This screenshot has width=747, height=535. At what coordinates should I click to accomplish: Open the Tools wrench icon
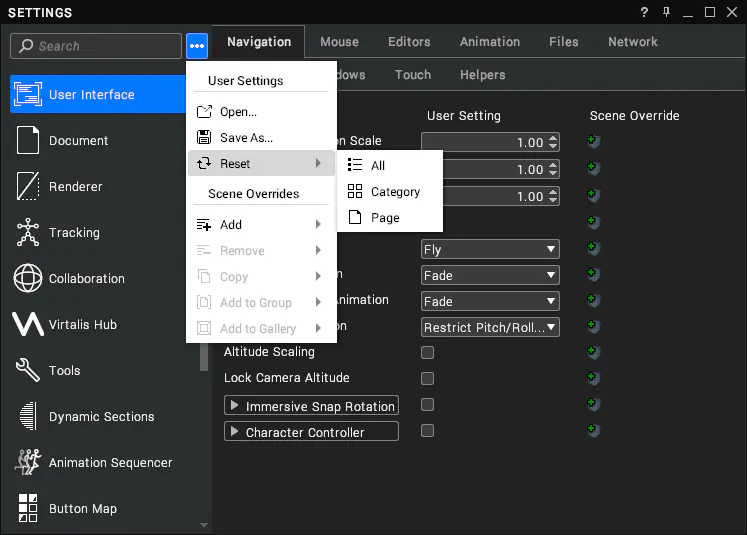(28, 370)
